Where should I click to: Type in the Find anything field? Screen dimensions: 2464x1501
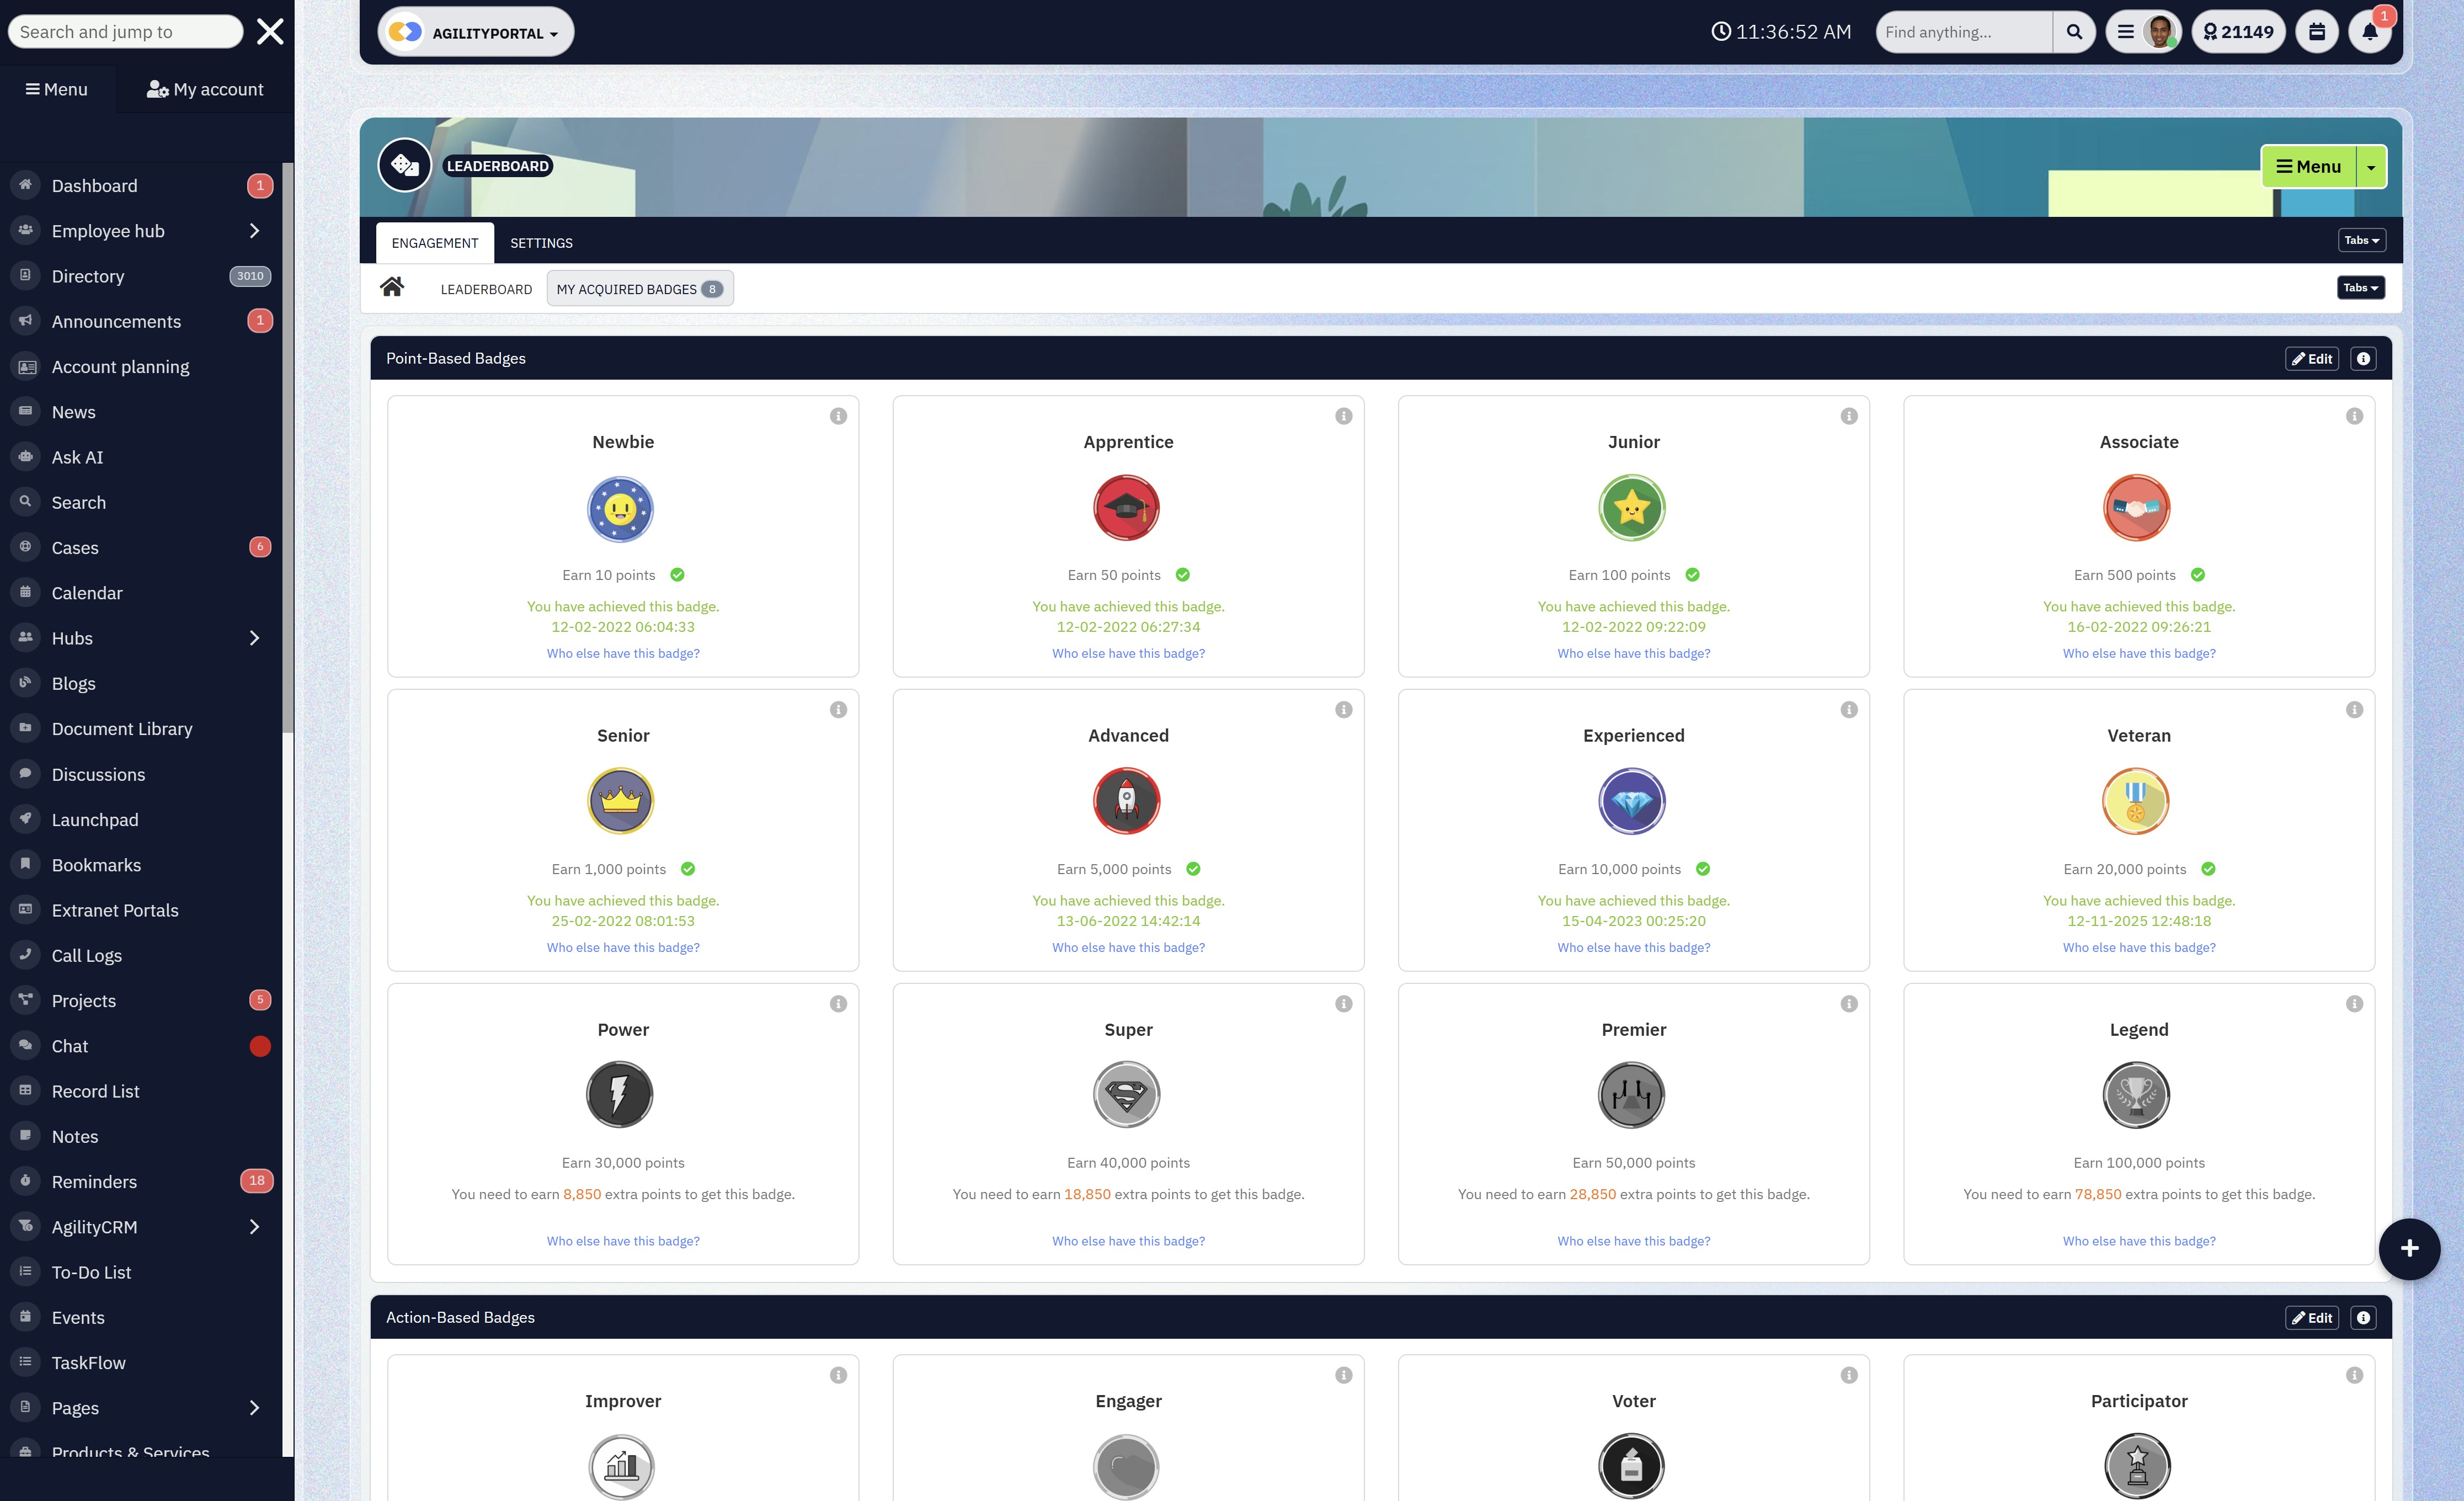point(1962,32)
